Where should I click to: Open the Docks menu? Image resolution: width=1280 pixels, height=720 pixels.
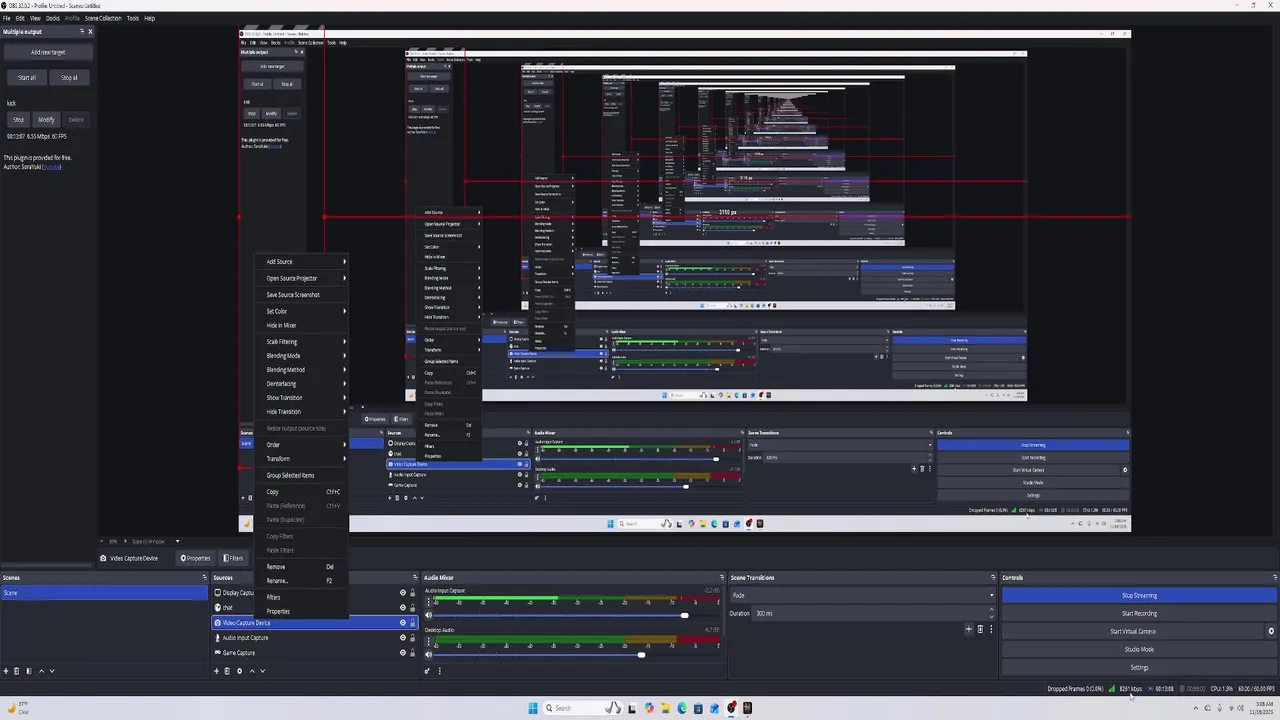pos(52,18)
